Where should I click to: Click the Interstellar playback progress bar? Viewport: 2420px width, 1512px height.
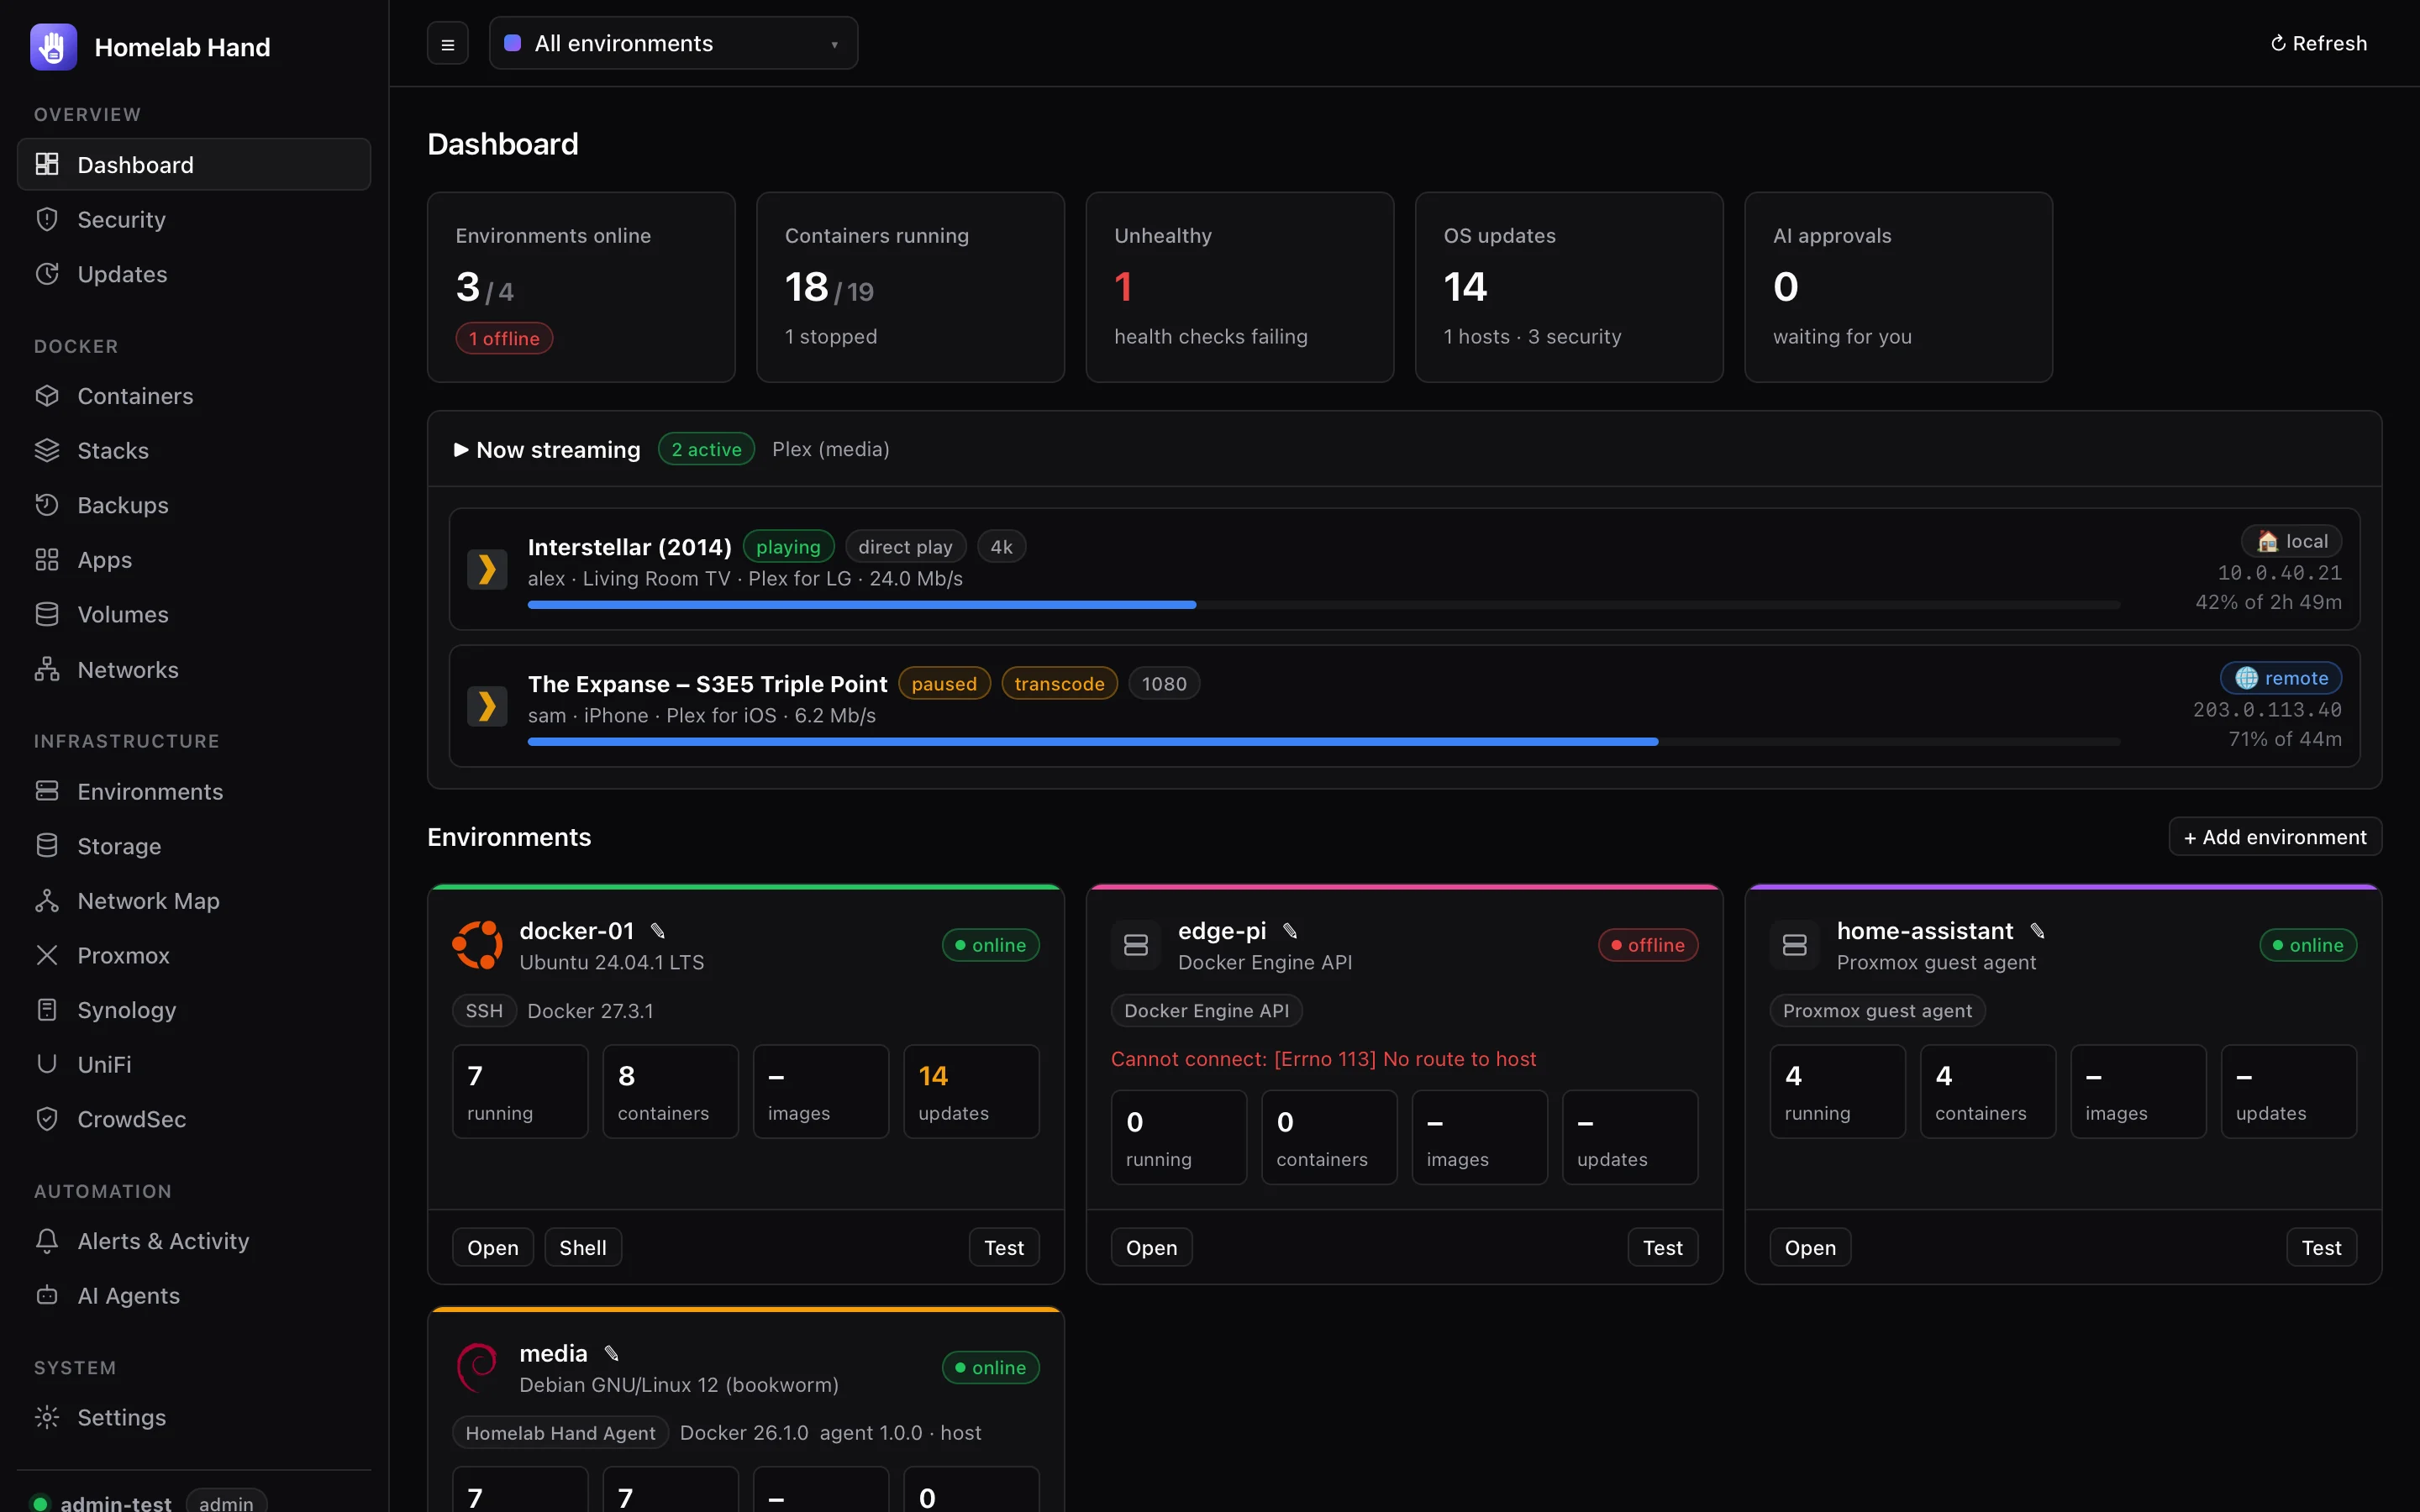pos(1324,605)
